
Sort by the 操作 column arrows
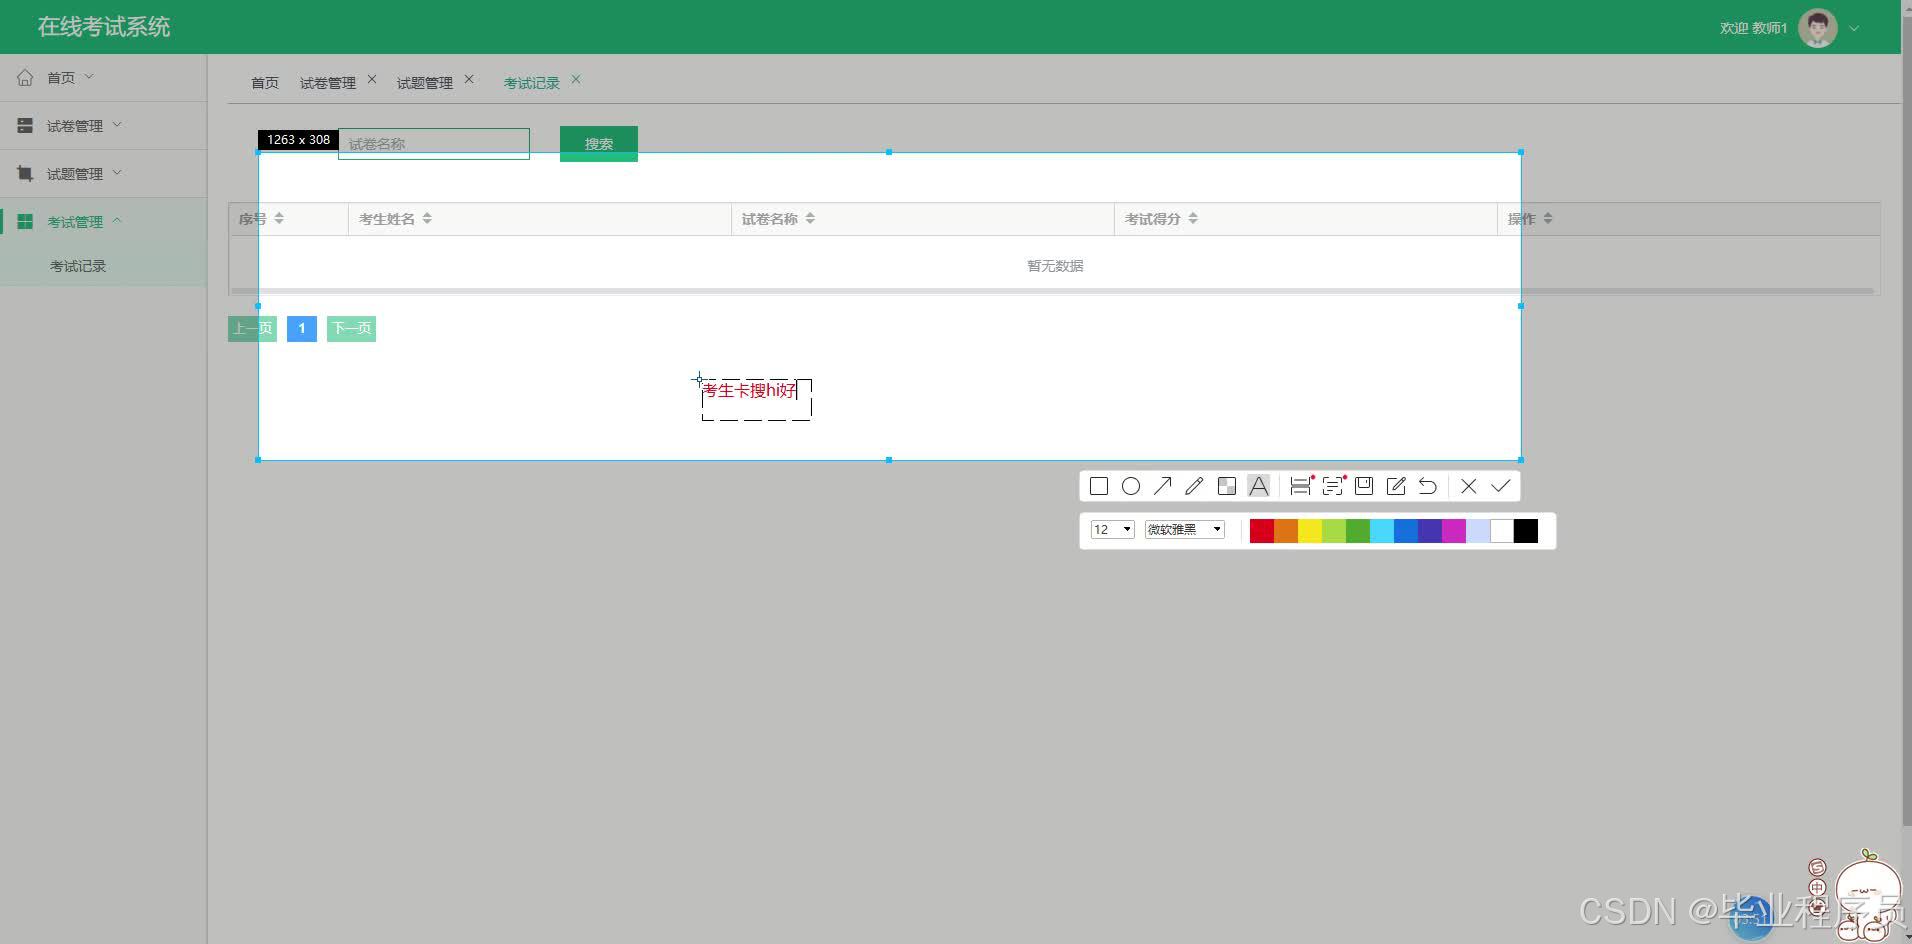[x=1548, y=218]
